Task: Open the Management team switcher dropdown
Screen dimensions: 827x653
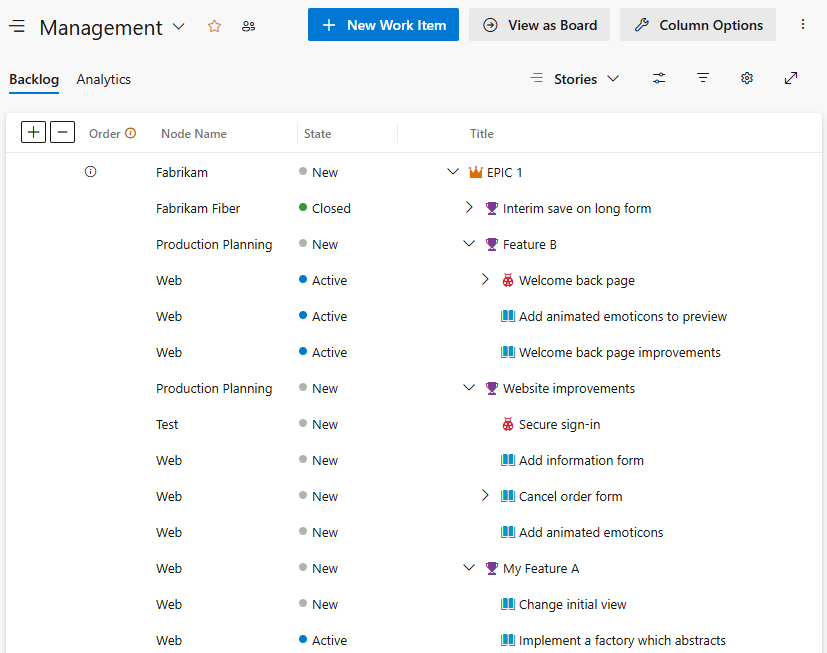Action: coord(178,27)
